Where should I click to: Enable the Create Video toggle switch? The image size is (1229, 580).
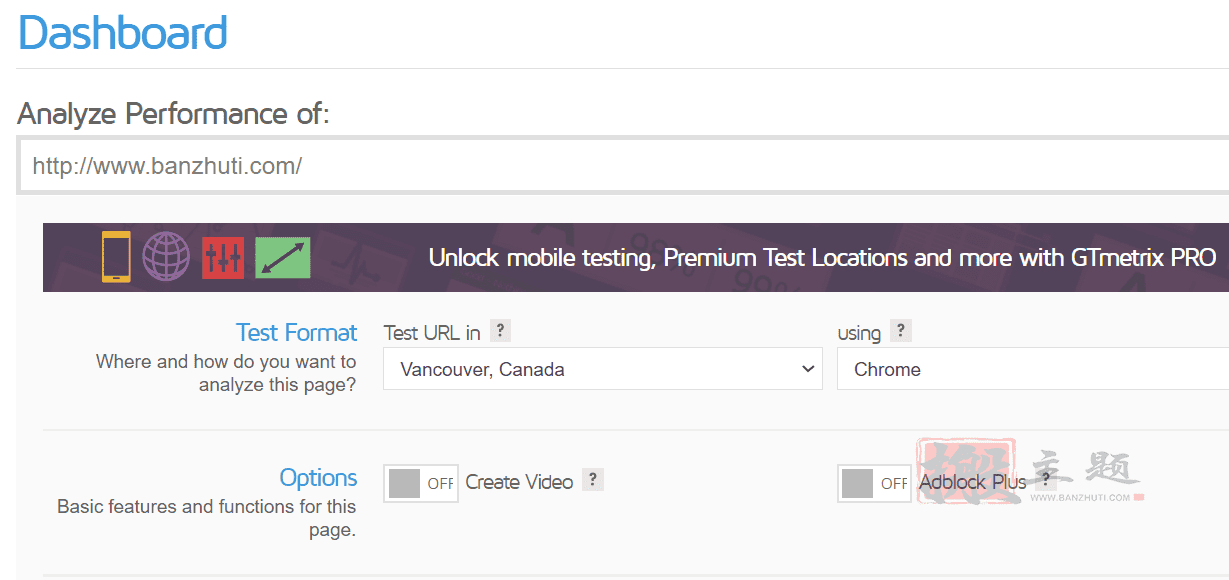[421, 483]
